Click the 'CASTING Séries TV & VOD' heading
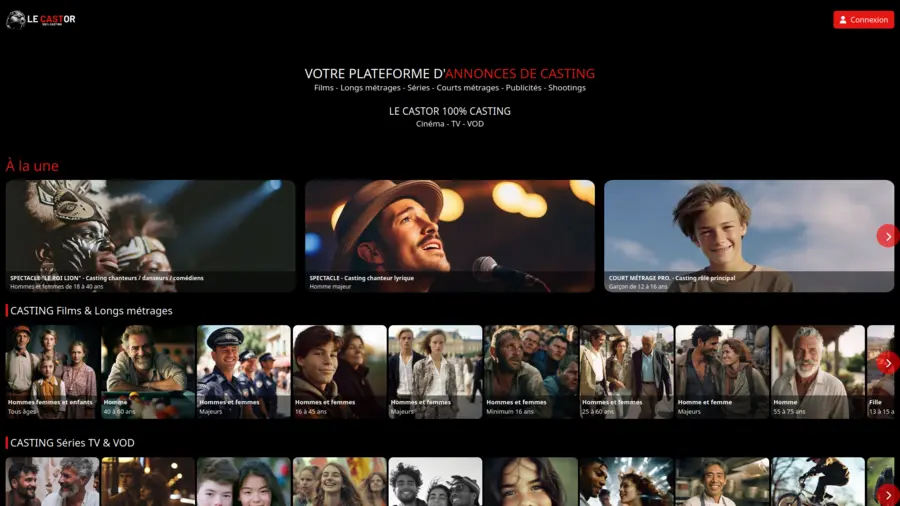Image resolution: width=900 pixels, height=506 pixels. click(72, 443)
